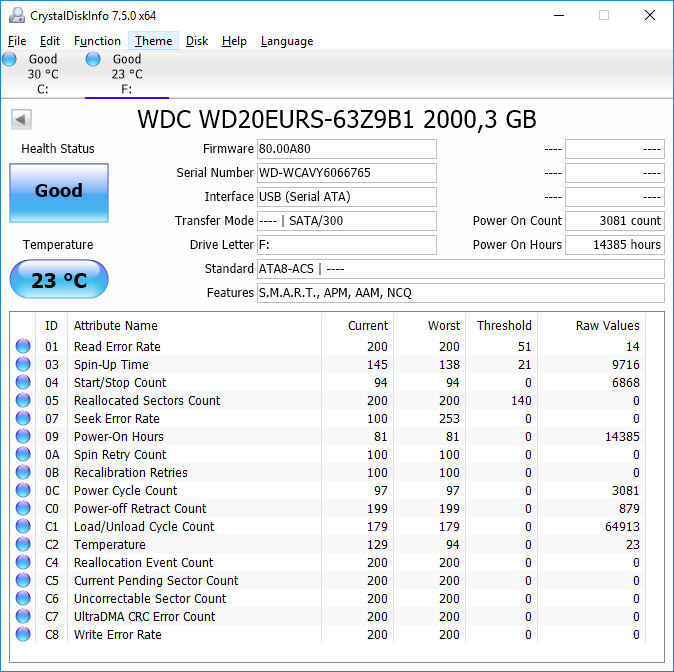The height and width of the screenshot is (672, 674).
Task: Open the Disk menu
Action: 197,41
